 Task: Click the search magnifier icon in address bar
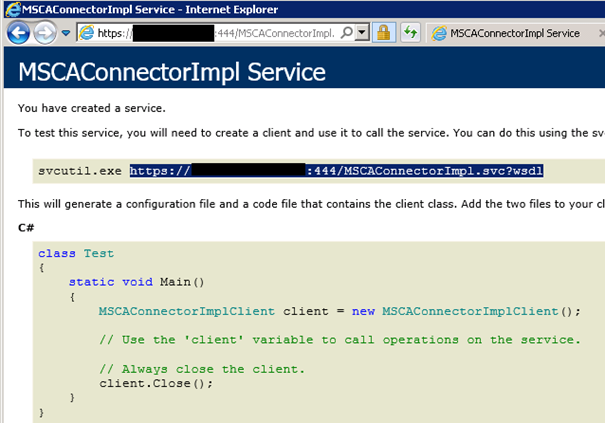tap(345, 33)
